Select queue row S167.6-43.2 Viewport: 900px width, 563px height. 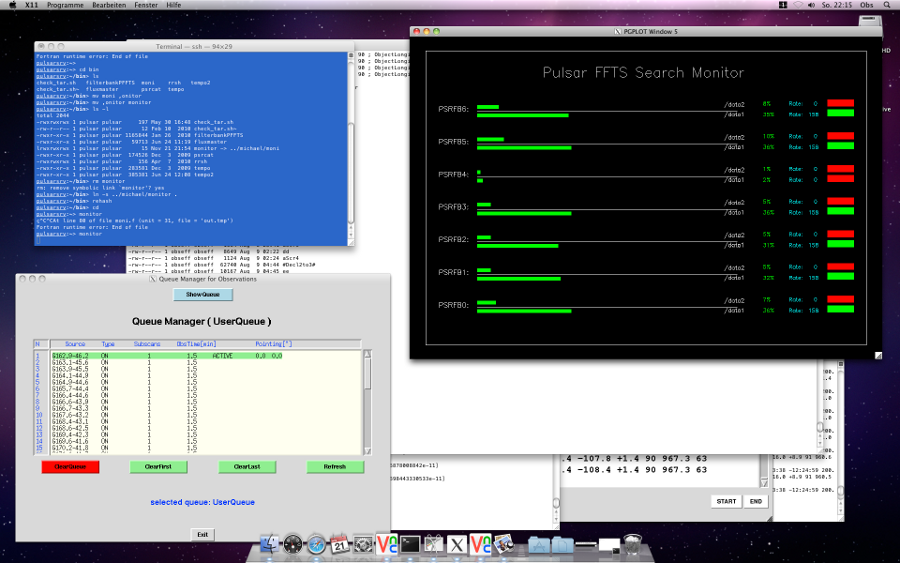tap(207, 415)
